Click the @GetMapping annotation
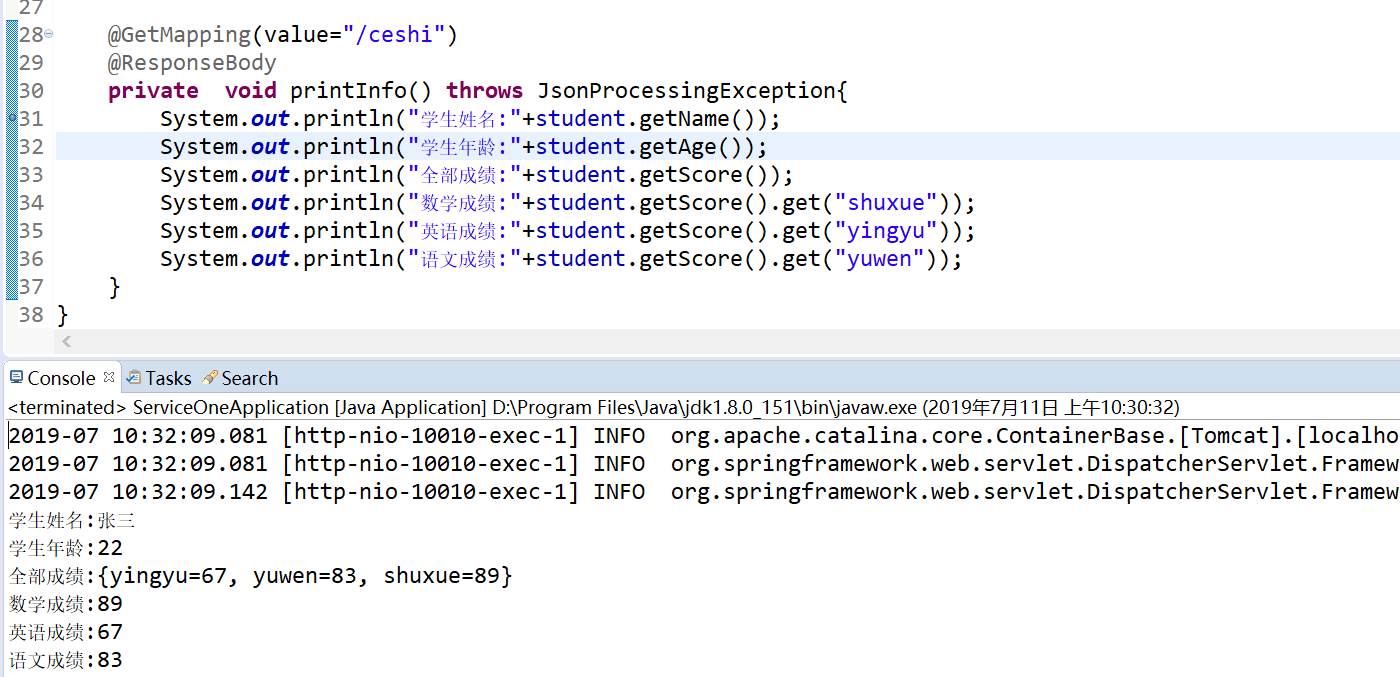 point(180,35)
